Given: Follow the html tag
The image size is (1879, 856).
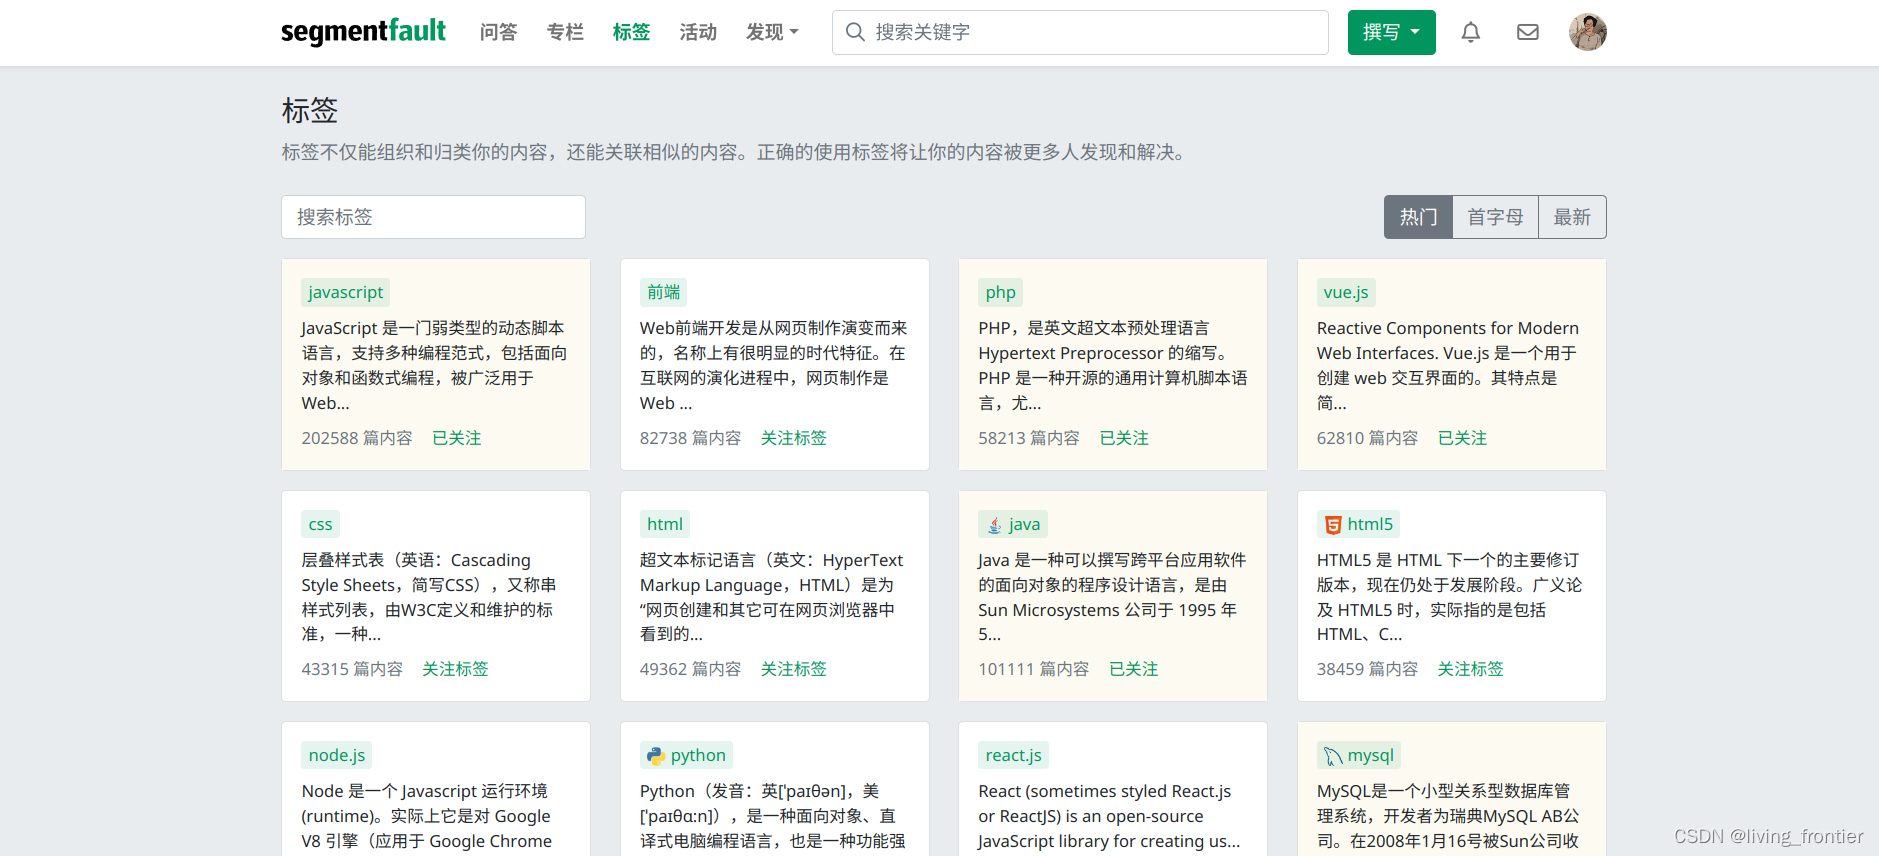Looking at the screenshot, I should (x=793, y=669).
